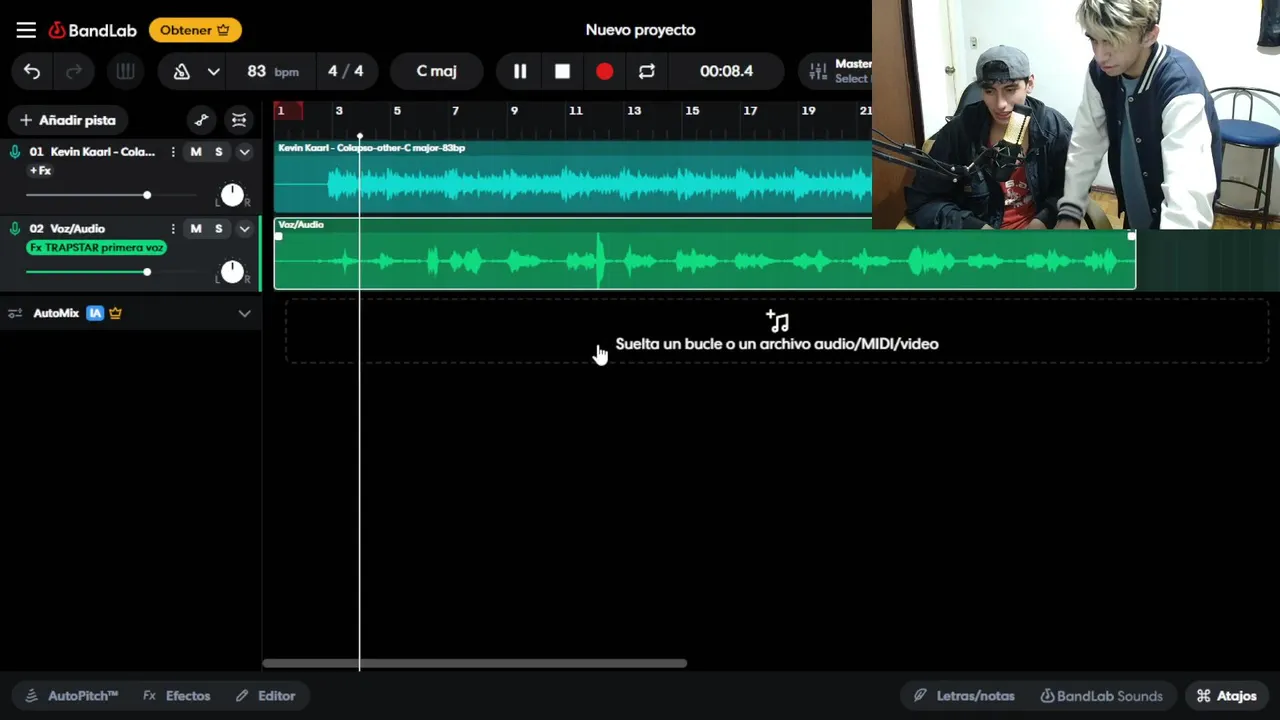Expand Voz/Audio track chevron
Screen dimensions: 1280x720
[244, 229]
